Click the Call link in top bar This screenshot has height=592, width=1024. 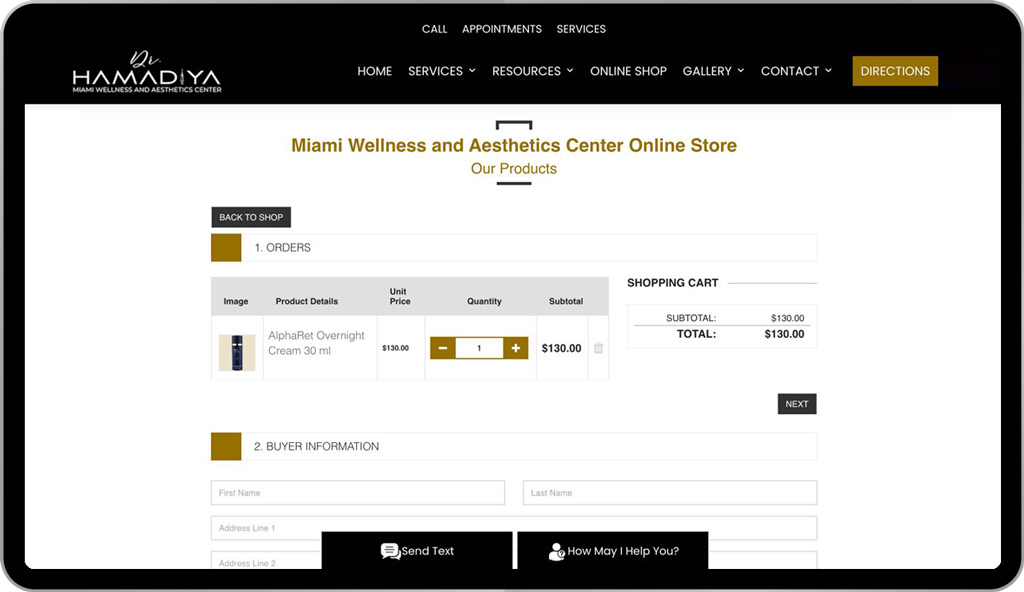434,29
